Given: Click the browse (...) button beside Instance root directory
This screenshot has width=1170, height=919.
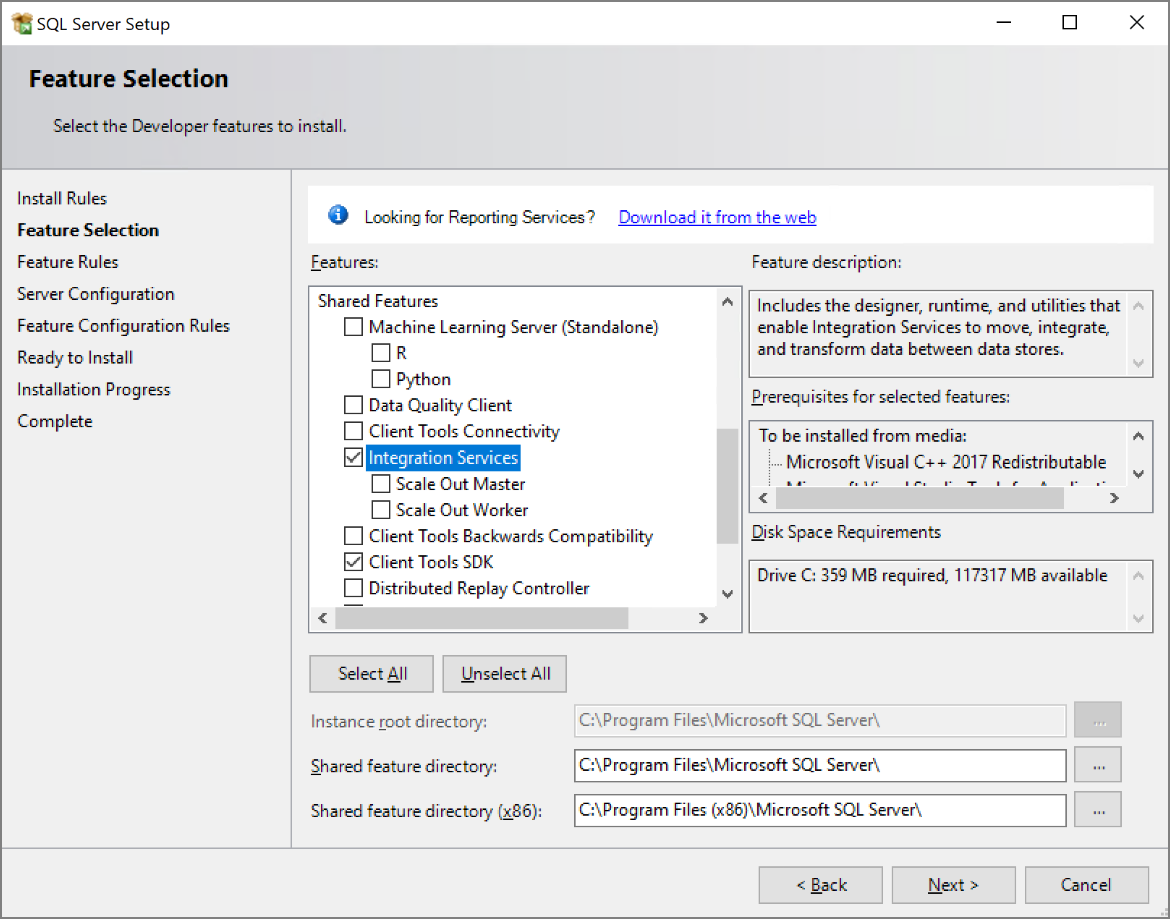Looking at the screenshot, I should (x=1097, y=719).
